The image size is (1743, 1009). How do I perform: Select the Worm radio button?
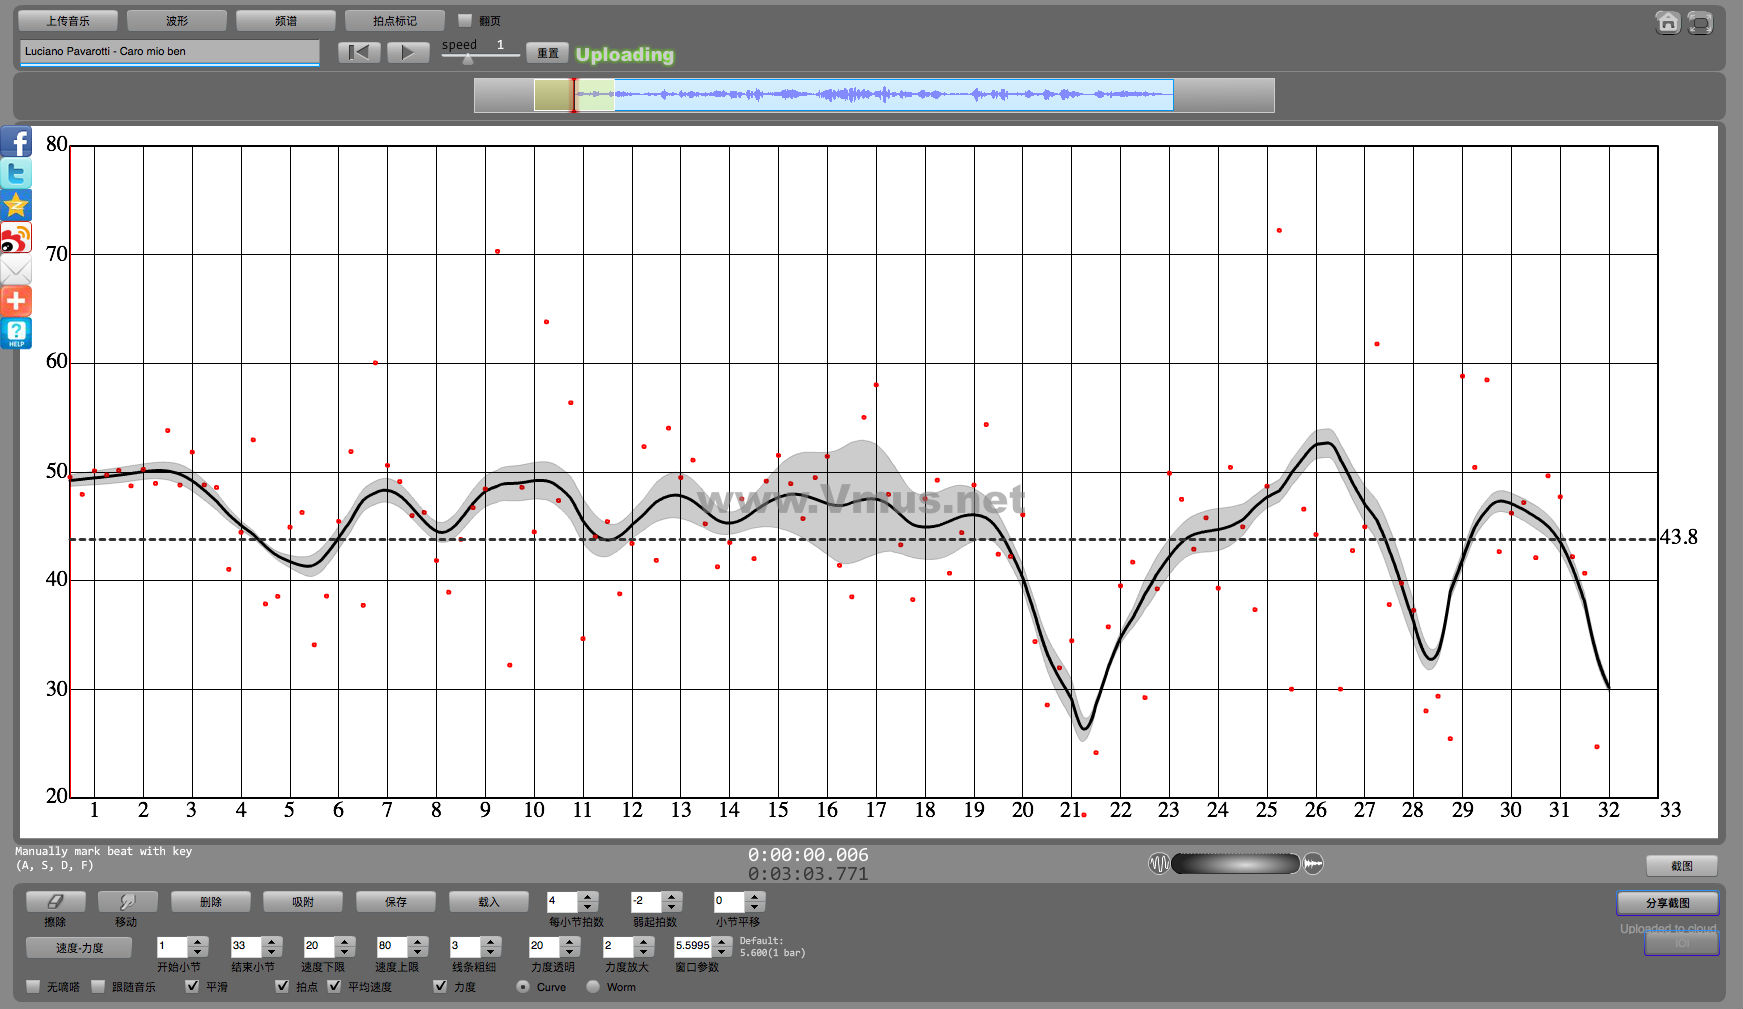click(x=593, y=986)
